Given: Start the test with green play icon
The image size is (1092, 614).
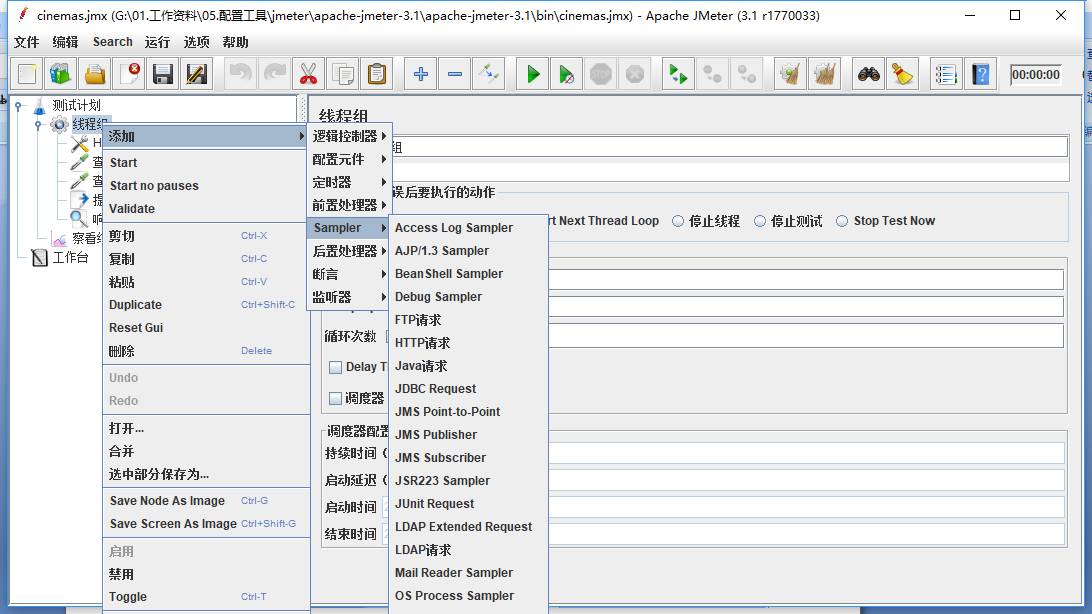Looking at the screenshot, I should click(533, 74).
